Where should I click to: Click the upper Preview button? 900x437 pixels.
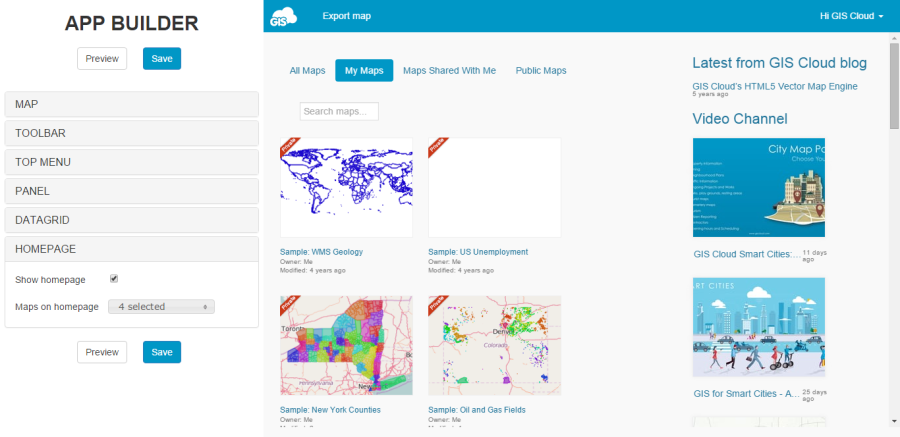pyautogui.click(x=102, y=59)
